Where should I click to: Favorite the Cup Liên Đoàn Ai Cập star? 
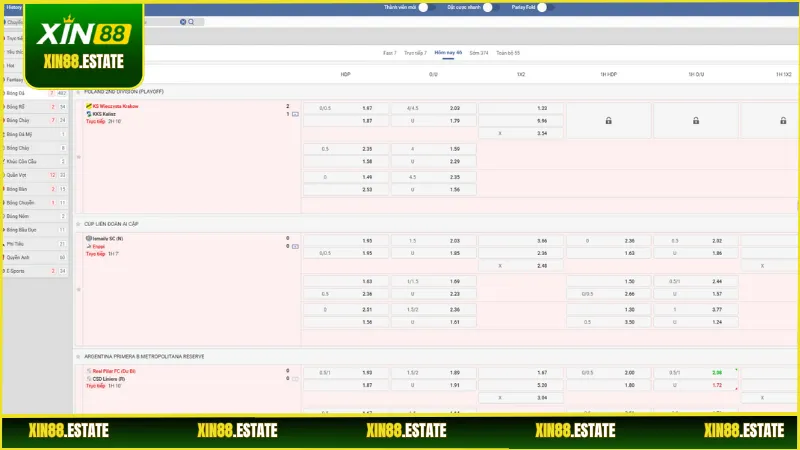pos(79,224)
